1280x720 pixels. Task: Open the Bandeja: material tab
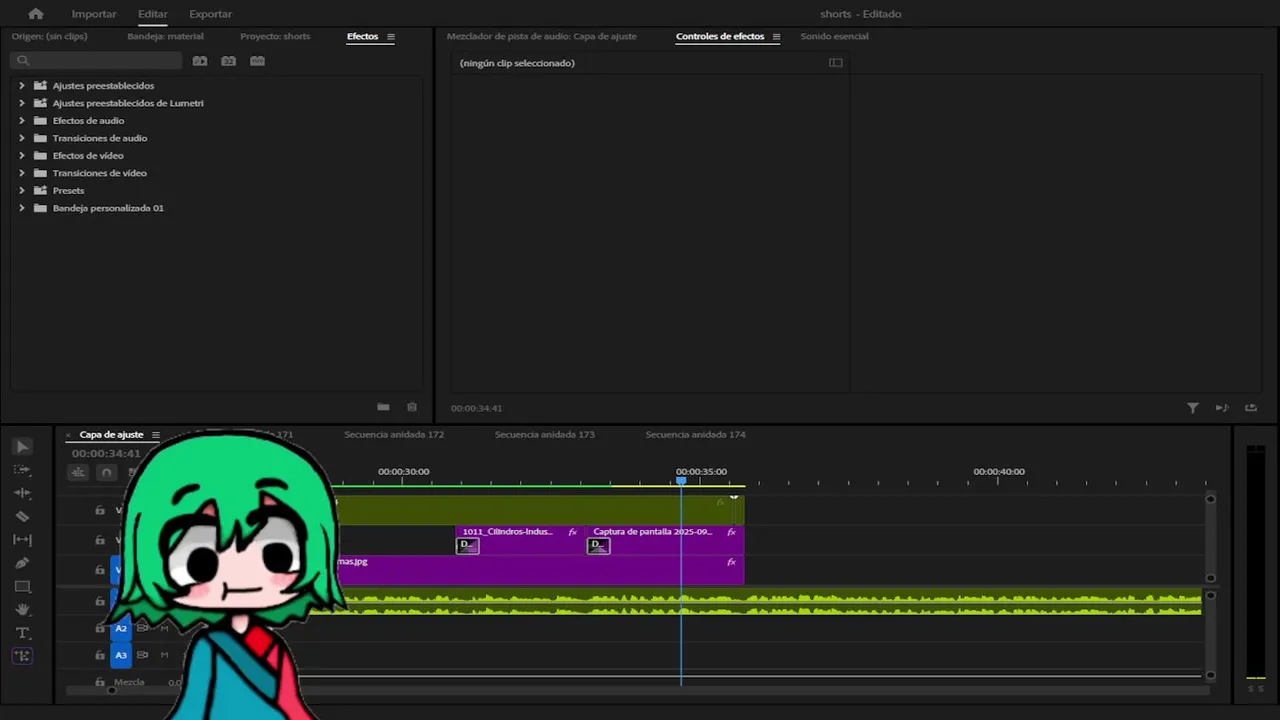(165, 36)
